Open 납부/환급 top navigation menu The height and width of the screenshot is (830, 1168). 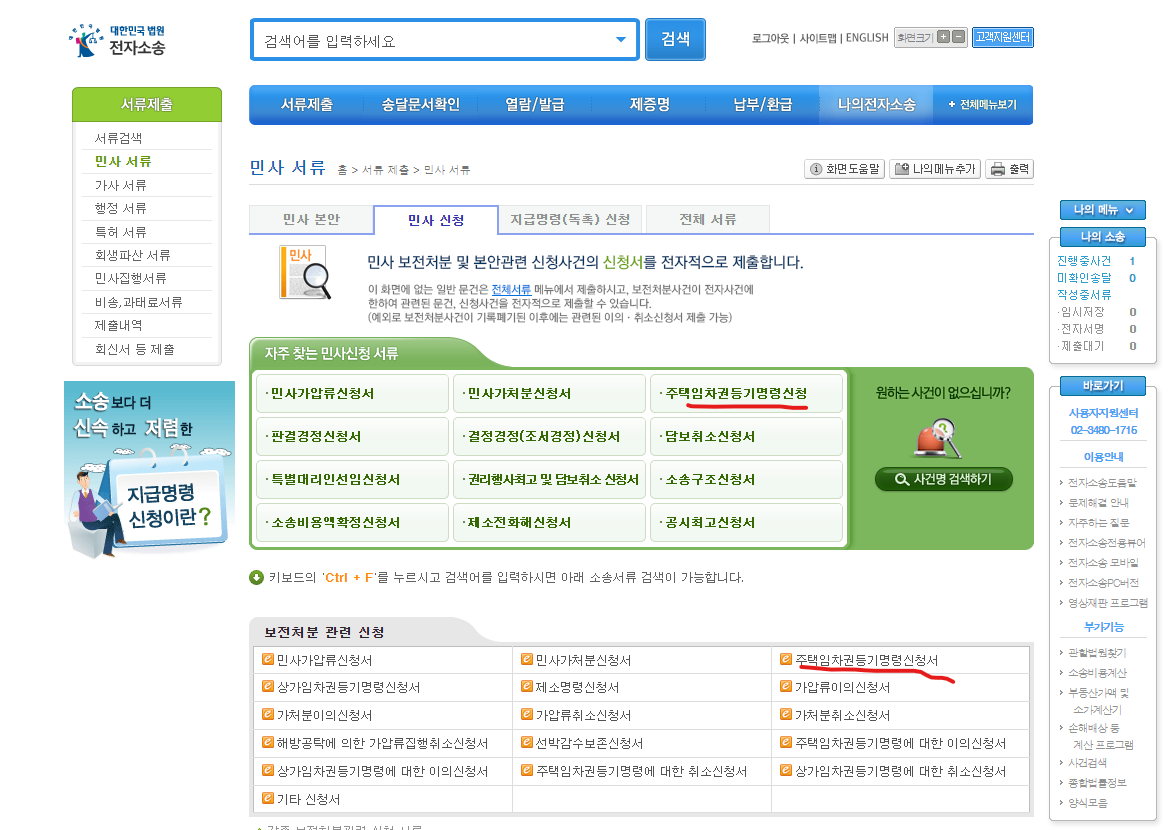pyautogui.click(x=762, y=105)
